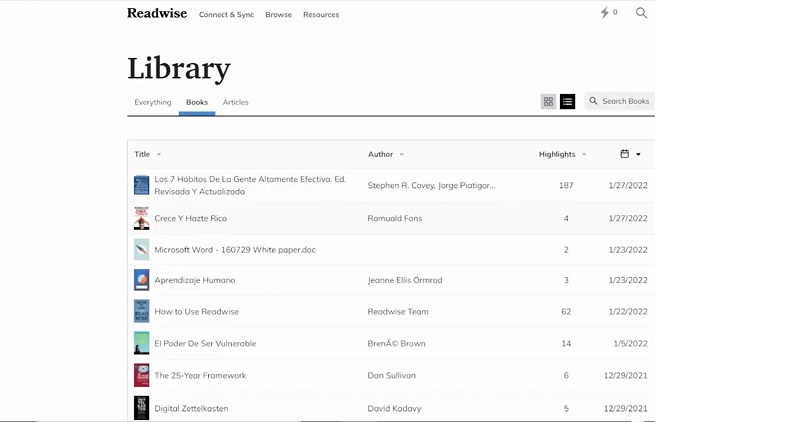Screen dimensions: 800x422
Task: Open 'The 25-Year Framework' title
Action: coord(200,375)
